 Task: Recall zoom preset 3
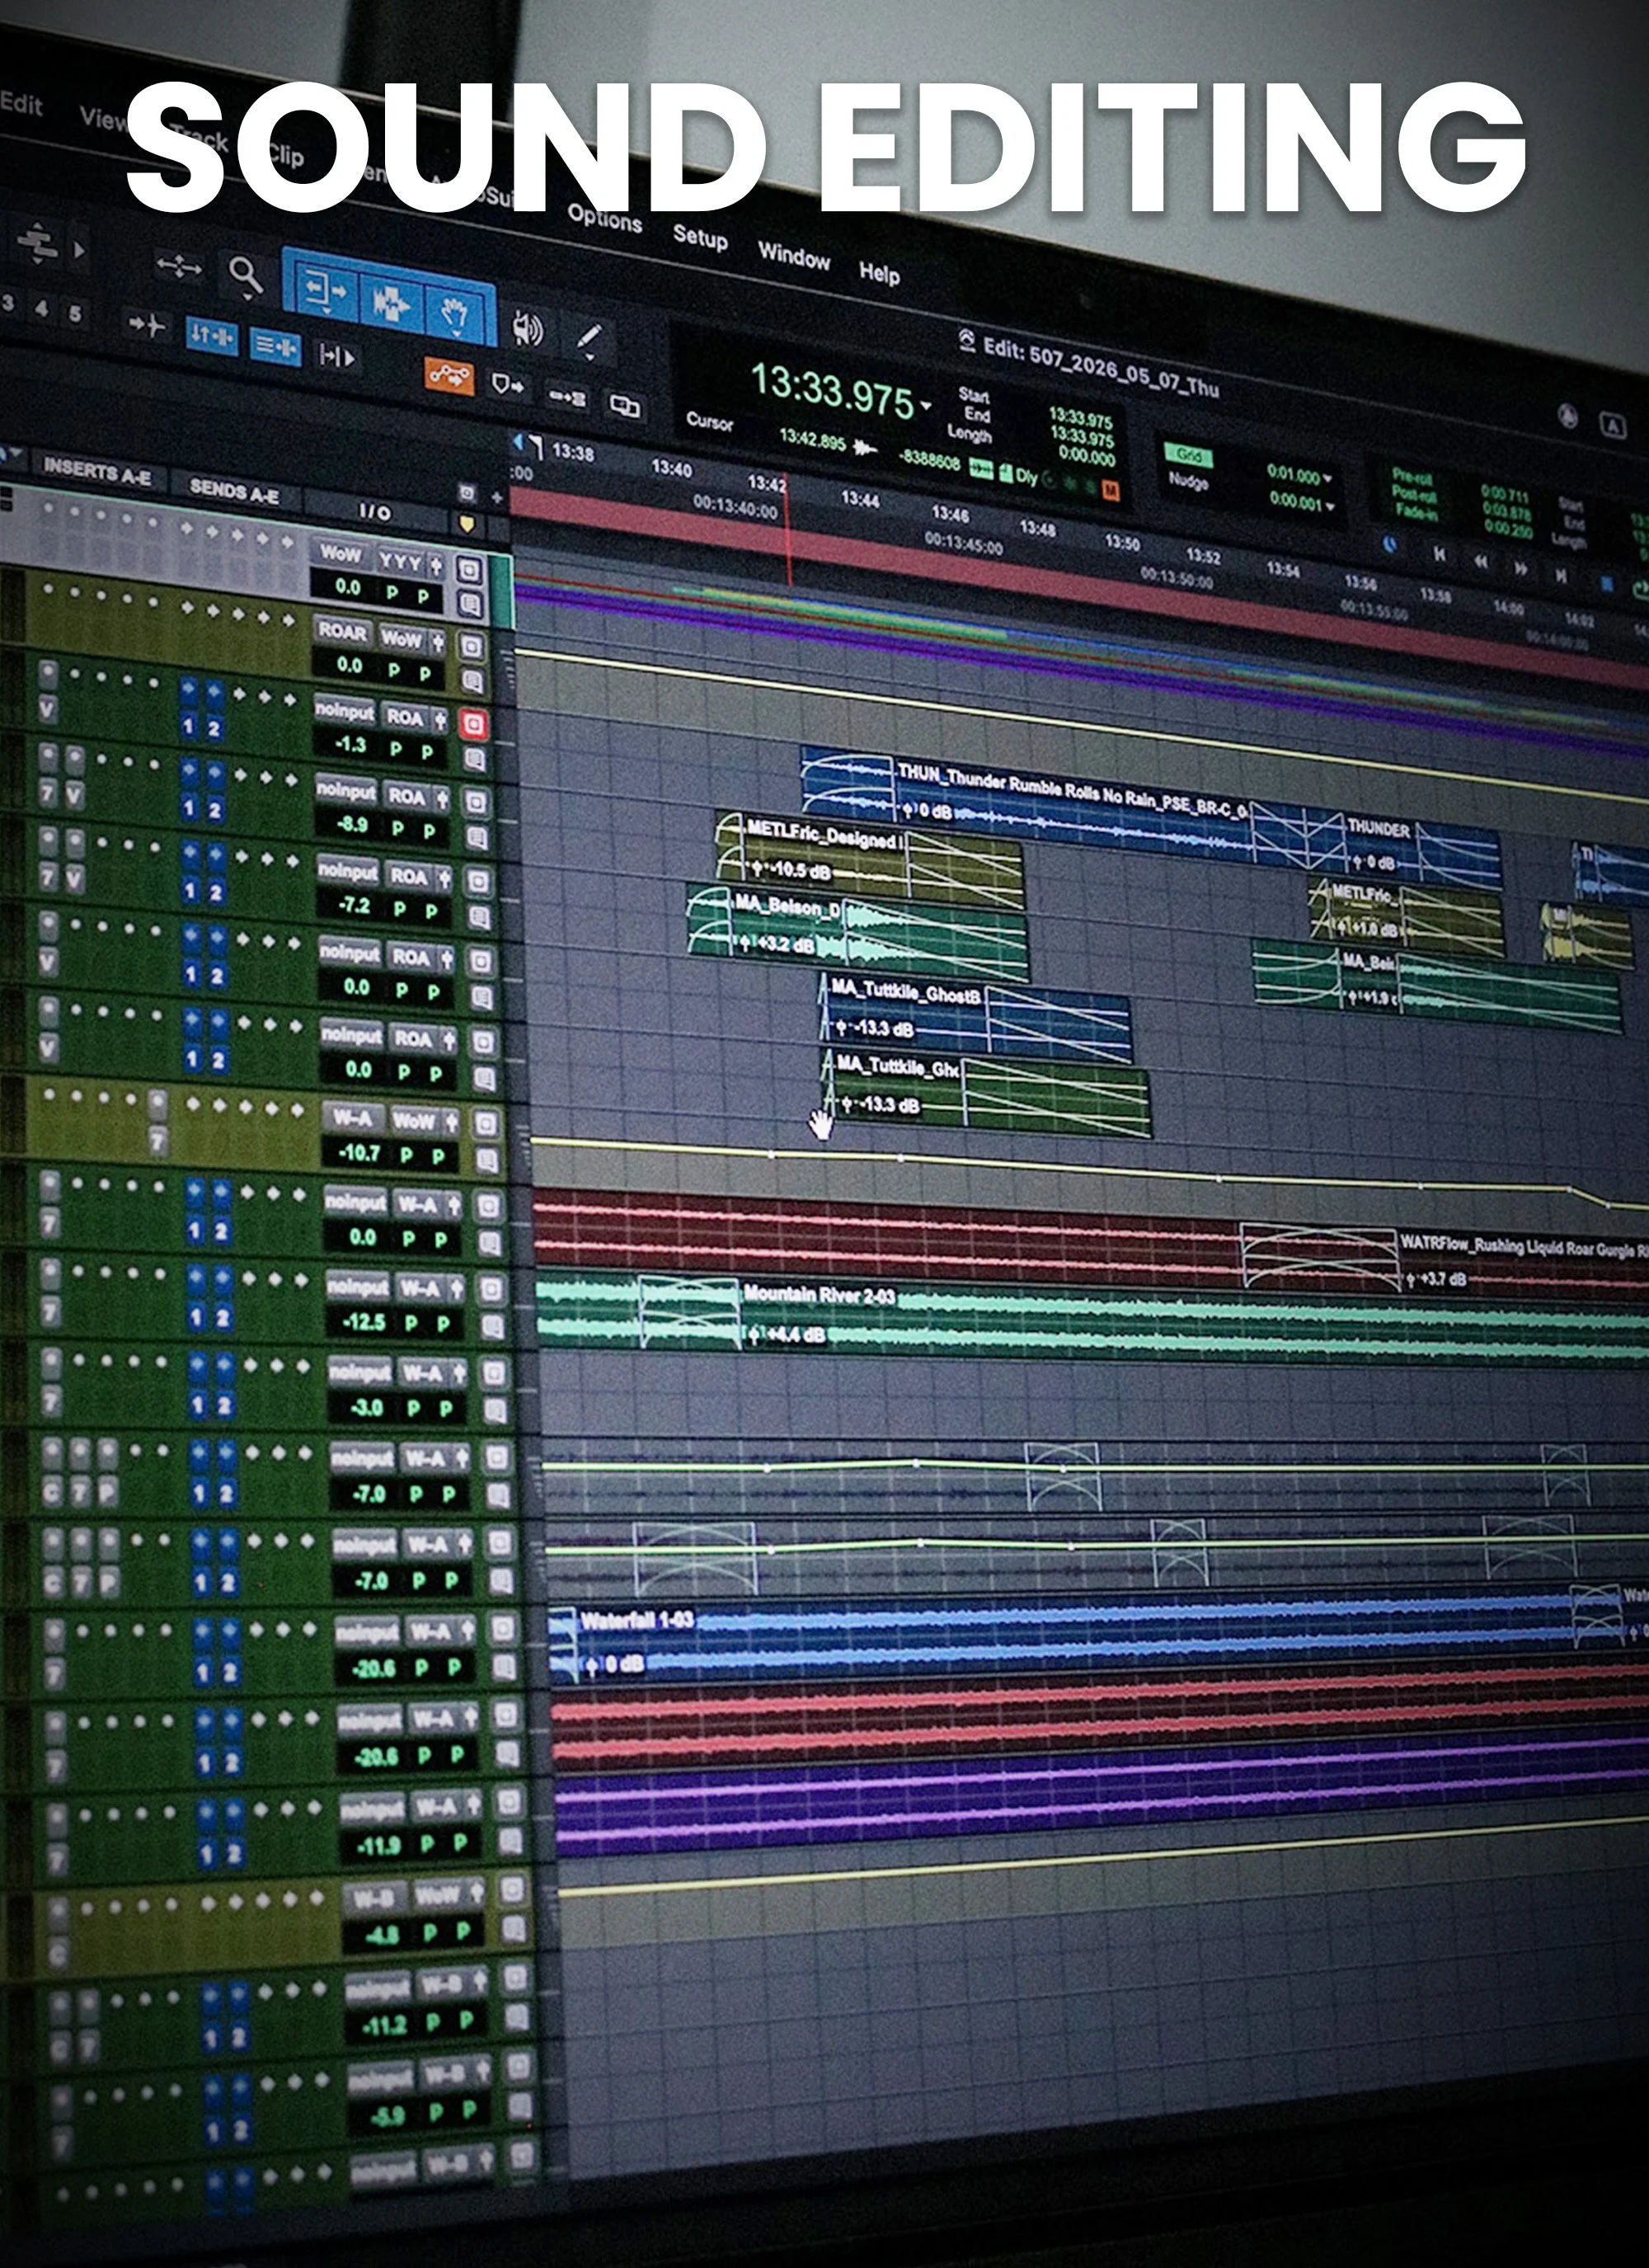(x=8, y=302)
